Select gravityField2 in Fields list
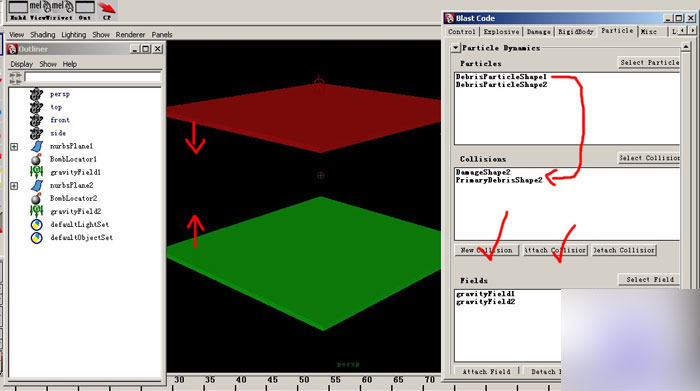The image size is (700, 391). coord(485,302)
